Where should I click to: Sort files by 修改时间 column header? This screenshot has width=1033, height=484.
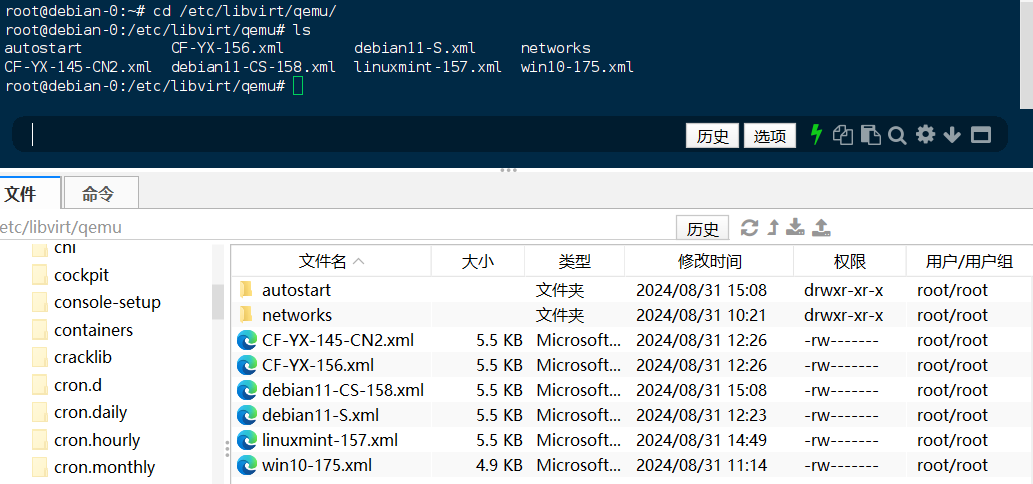point(709,261)
